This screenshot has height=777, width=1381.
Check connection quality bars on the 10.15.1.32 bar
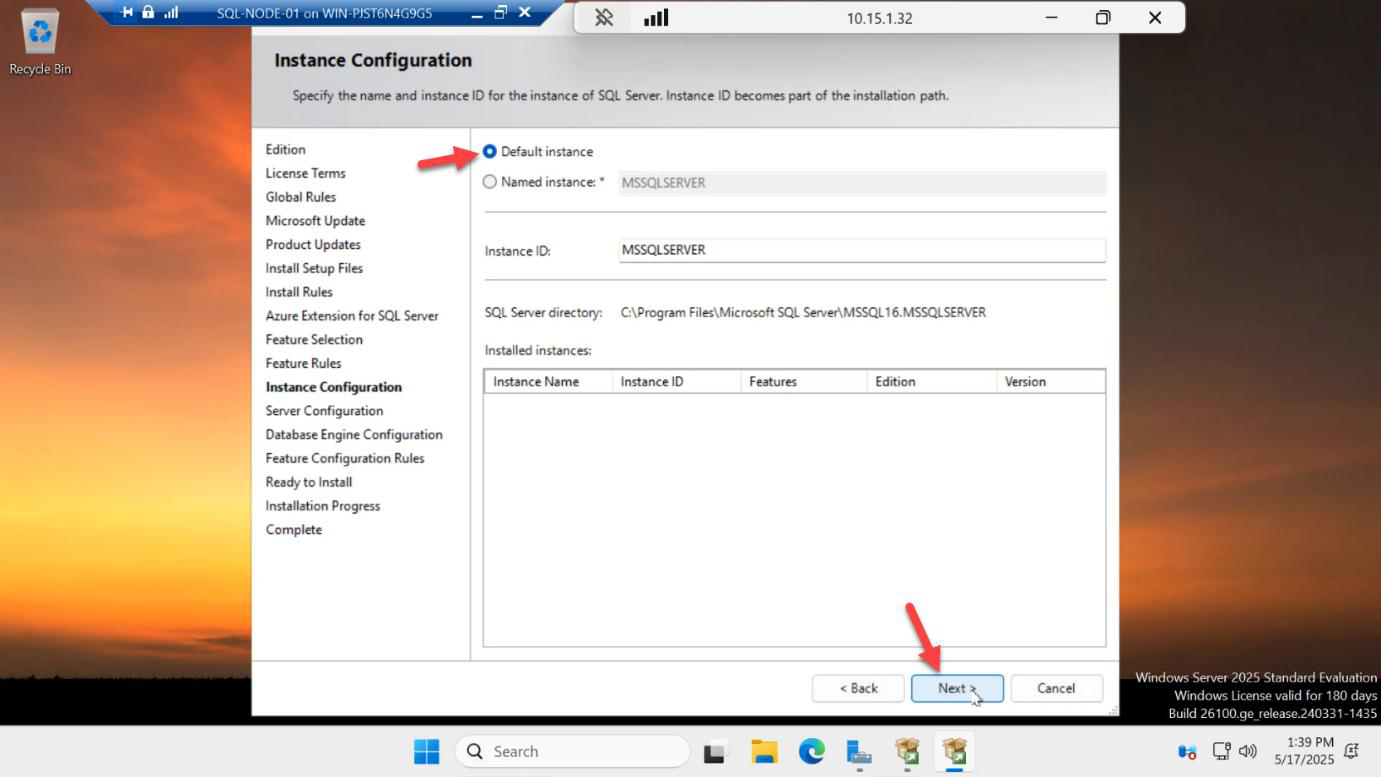point(656,18)
